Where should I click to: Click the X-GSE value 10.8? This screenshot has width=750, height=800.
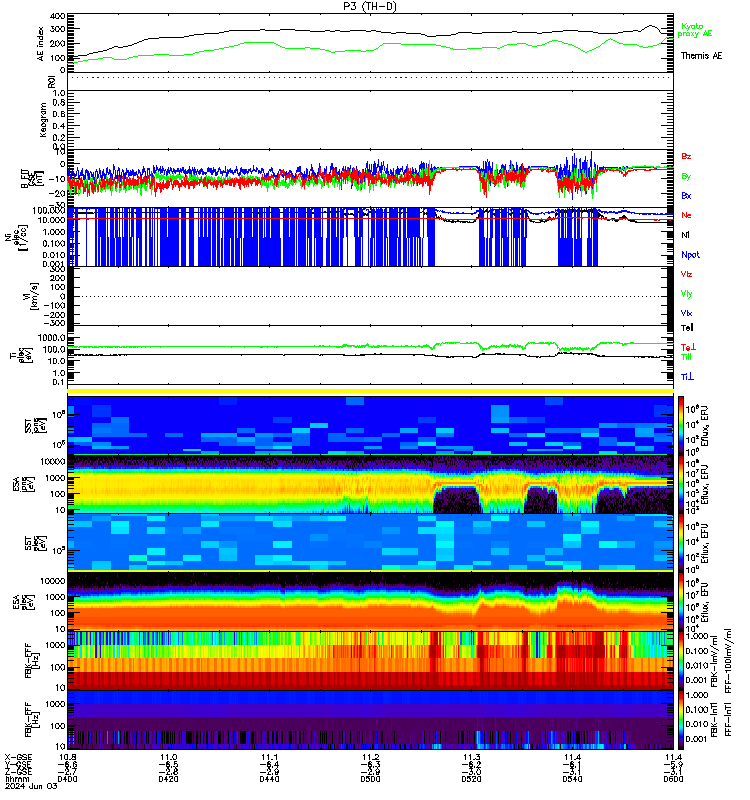tap(67, 757)
